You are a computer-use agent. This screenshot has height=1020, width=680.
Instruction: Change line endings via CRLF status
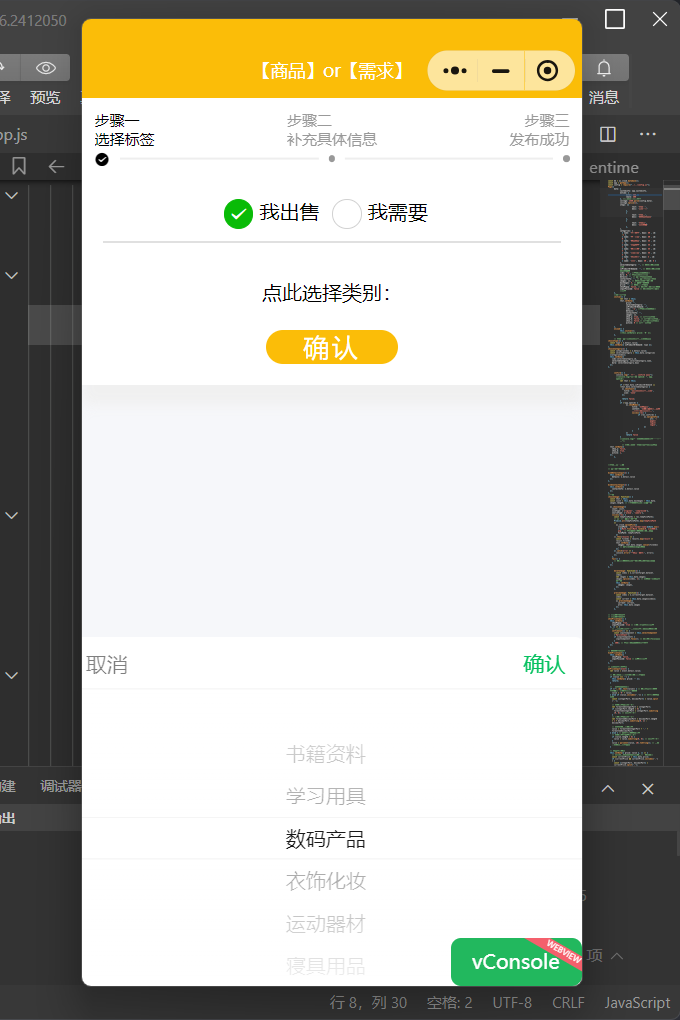click(x=569, y=1002)
